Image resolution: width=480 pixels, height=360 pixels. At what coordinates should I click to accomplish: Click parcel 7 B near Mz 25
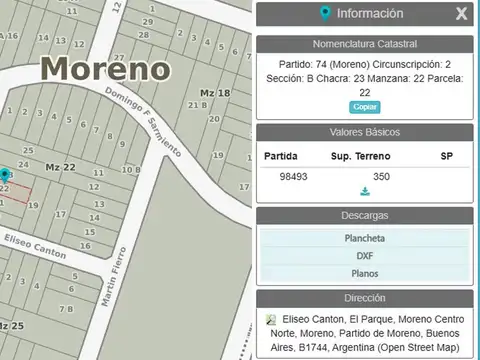coord(66,309)
